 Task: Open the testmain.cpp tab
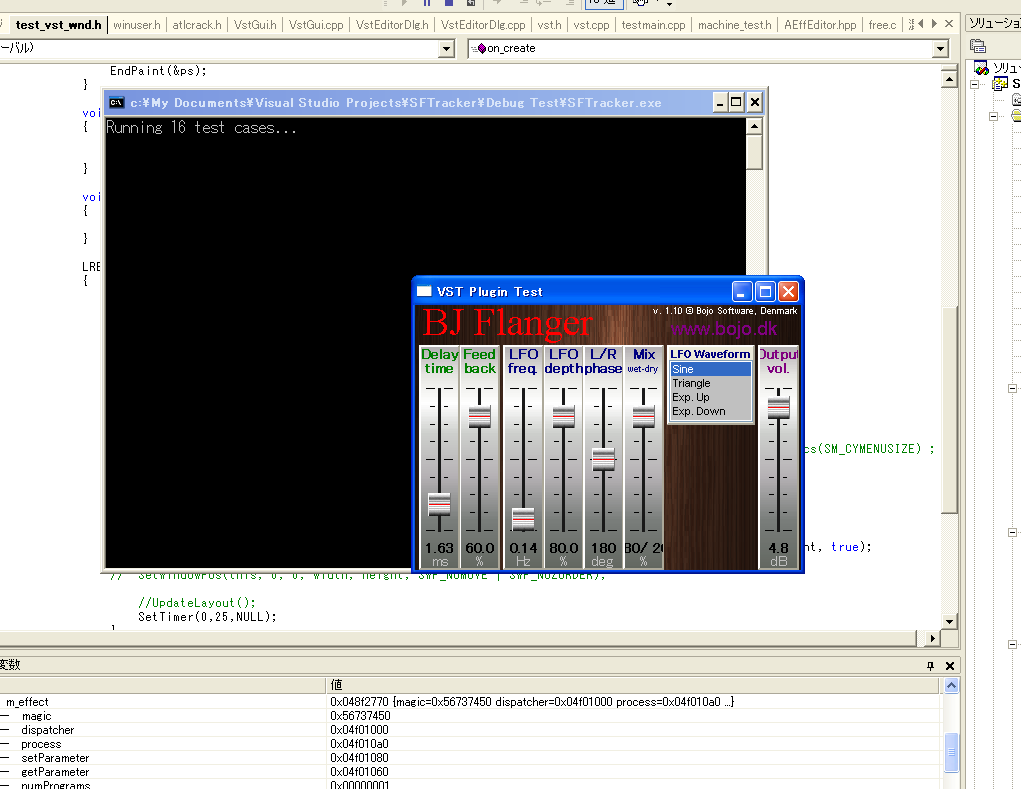(653, 24)
